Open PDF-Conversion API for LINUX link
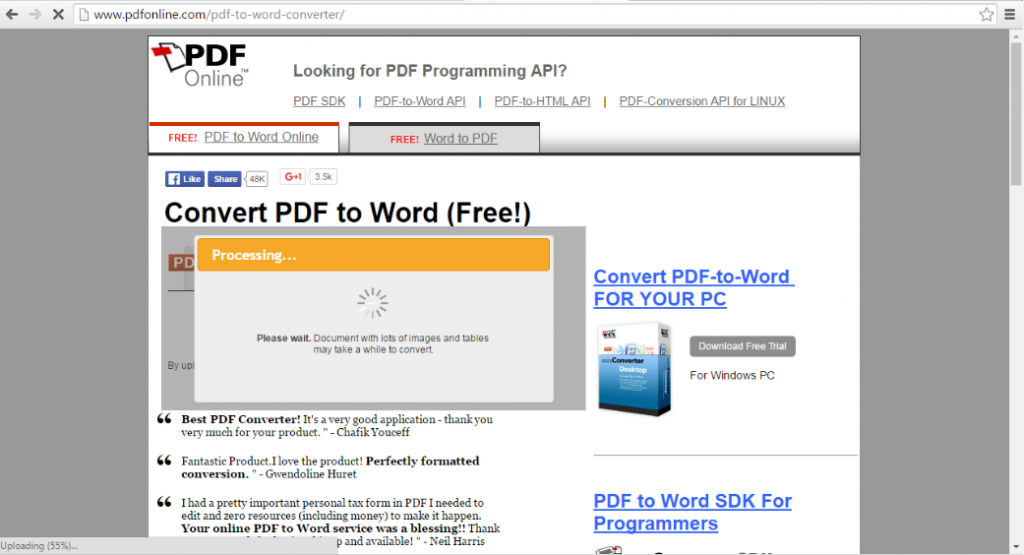The image size is (1024, 555). pyautogui.click(x=702, y=101)
